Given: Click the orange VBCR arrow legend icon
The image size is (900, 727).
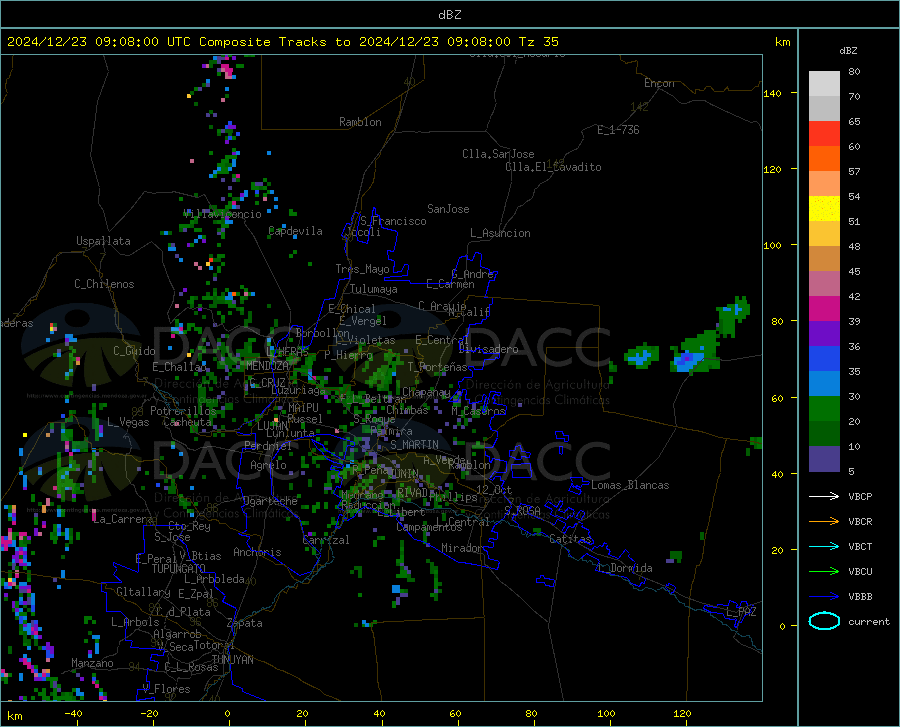Looking at the screenshot, I should 824,521.
